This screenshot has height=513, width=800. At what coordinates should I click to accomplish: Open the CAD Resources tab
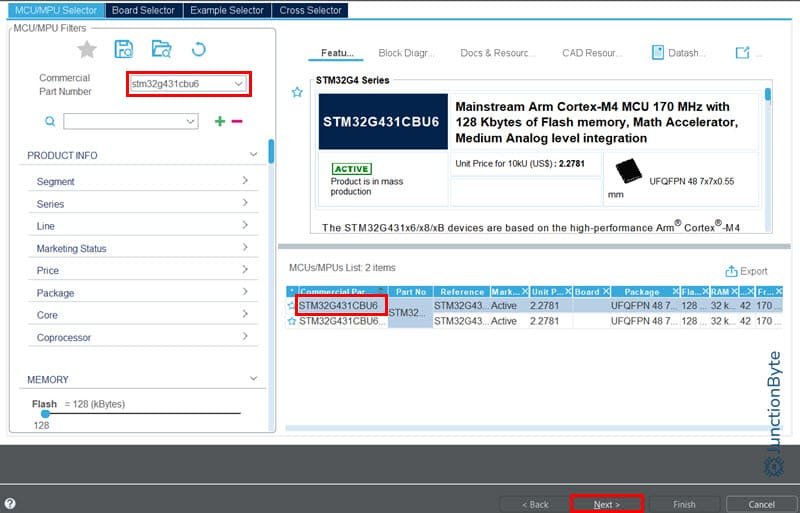click(x=592, y=53)
